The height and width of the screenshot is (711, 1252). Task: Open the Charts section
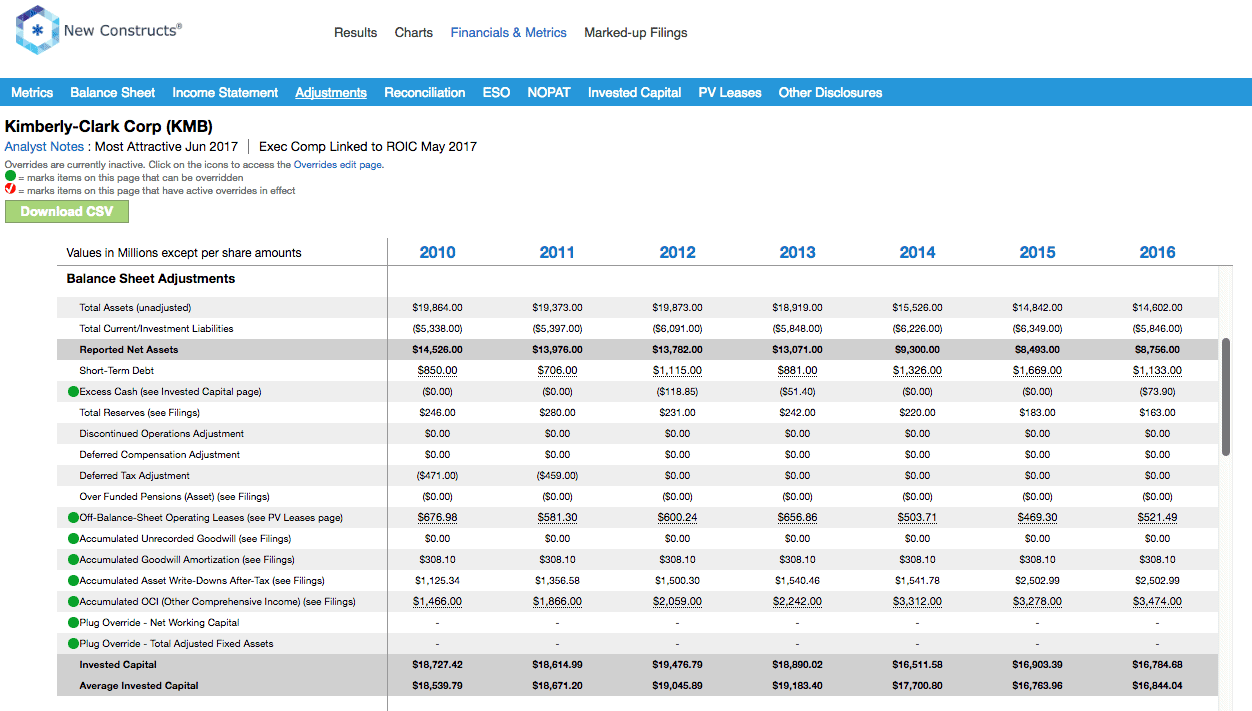[x=414, y=33]
